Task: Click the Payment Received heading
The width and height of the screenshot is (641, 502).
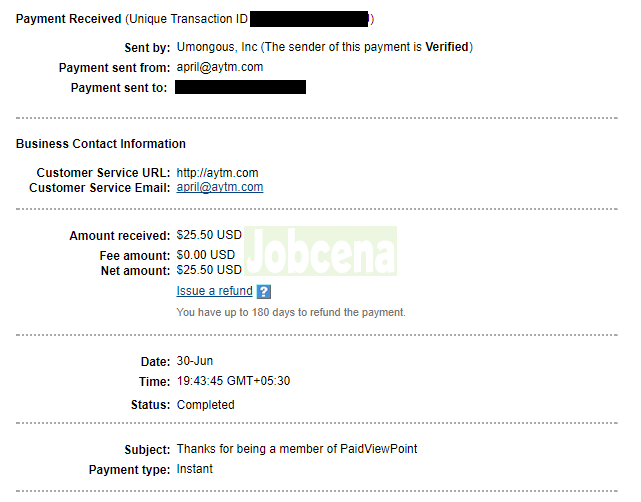Action: pos(68,19)
